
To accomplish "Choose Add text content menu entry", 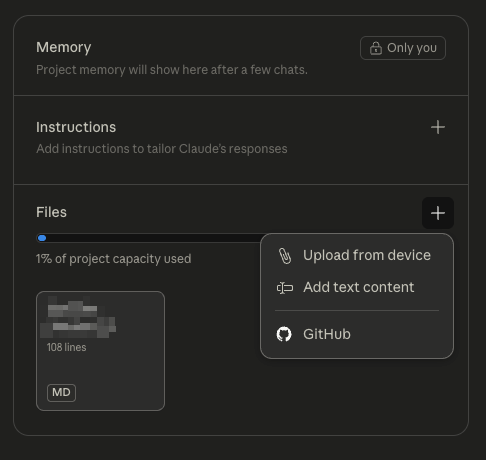I will click(357, 287).
